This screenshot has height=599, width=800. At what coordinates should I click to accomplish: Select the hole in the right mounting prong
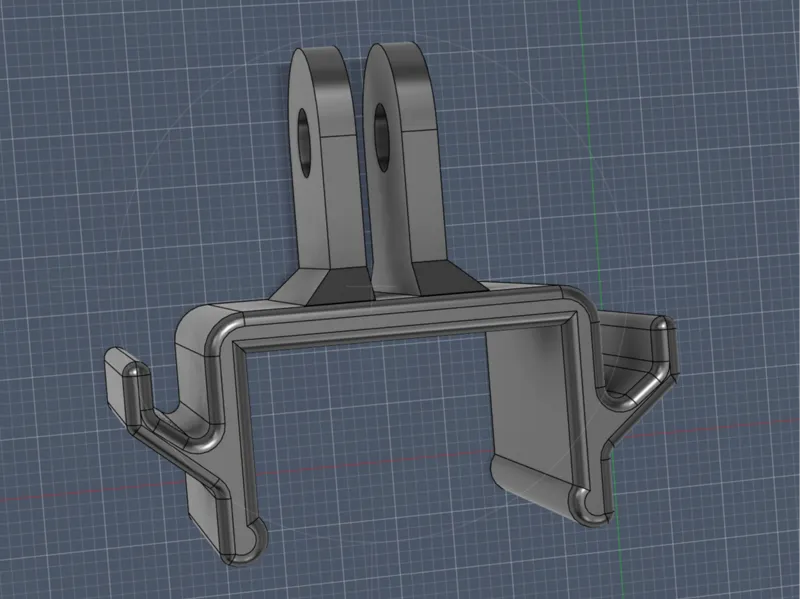(382, 138)
